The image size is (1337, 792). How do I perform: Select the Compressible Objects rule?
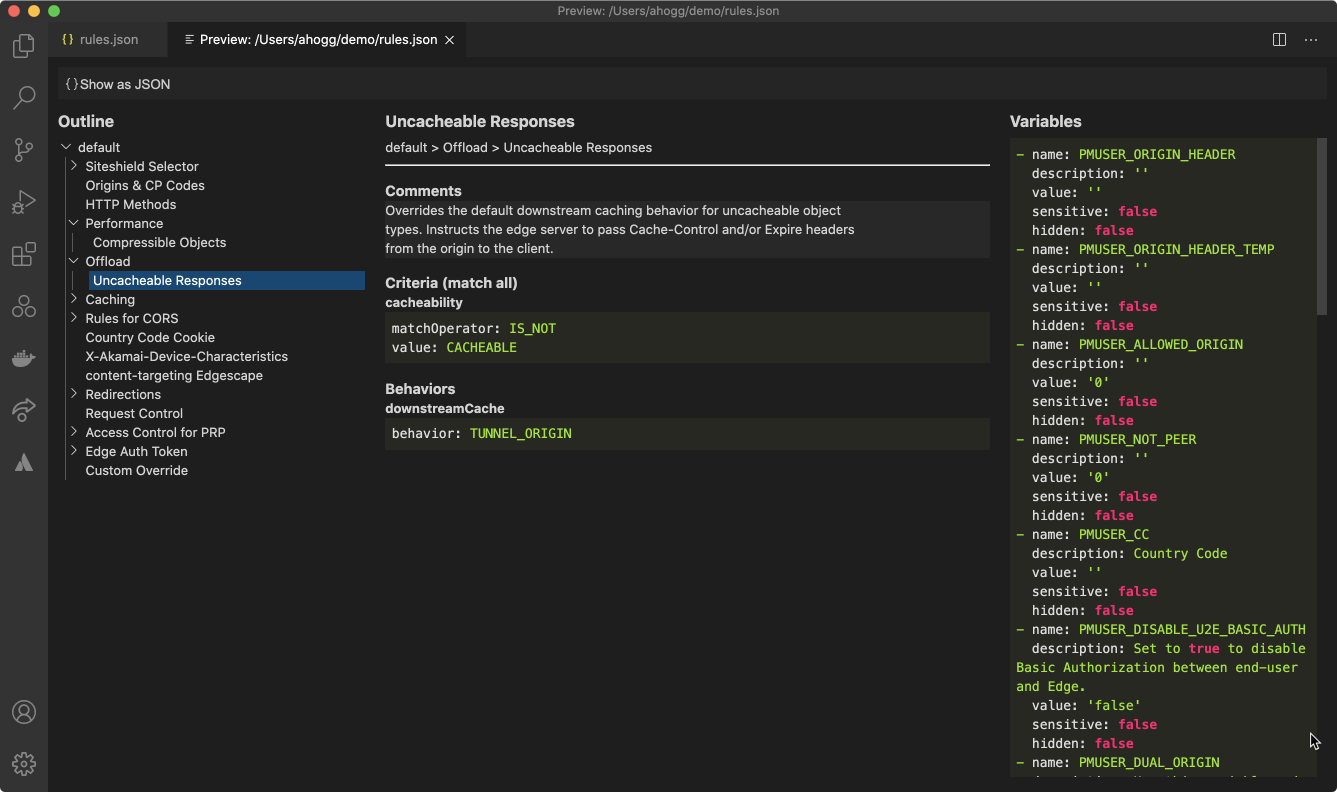[x=159, y=242]
